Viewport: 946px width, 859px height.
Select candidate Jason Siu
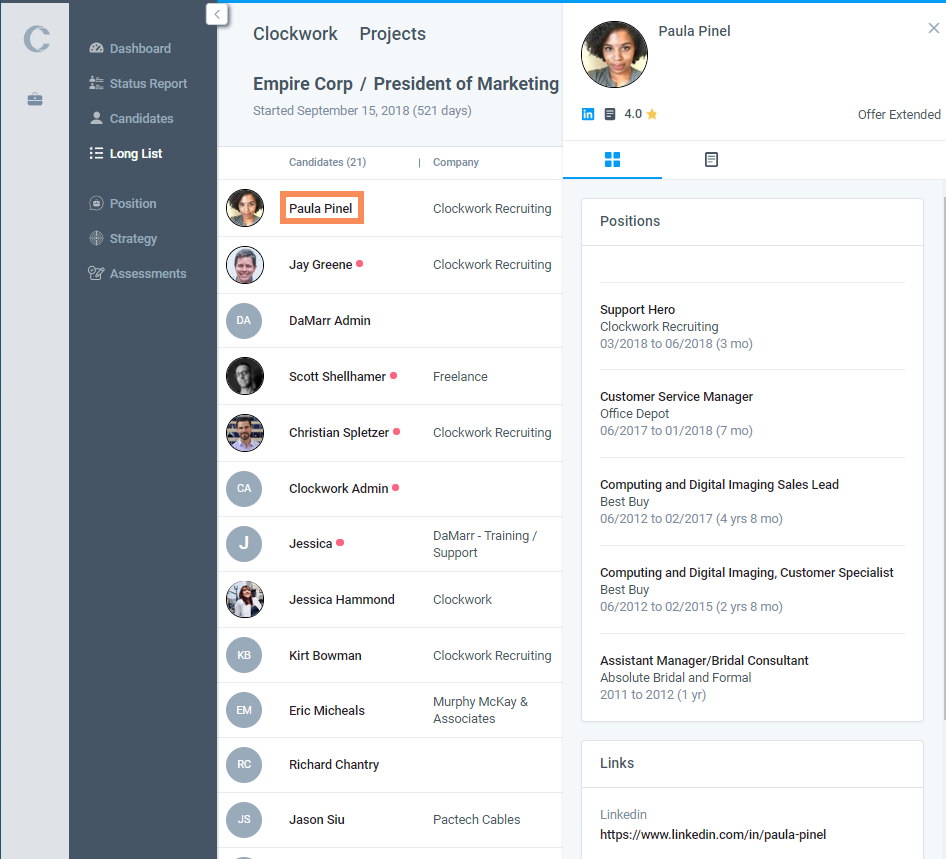(317, 819)
